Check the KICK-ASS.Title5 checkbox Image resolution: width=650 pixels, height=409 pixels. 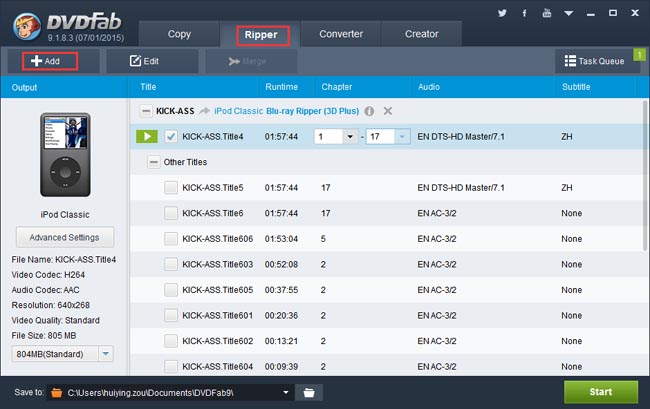pos(171,188)
